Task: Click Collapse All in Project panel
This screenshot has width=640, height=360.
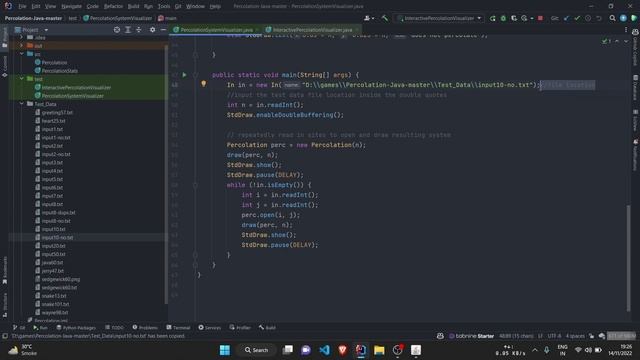Action: click(139, 30)
